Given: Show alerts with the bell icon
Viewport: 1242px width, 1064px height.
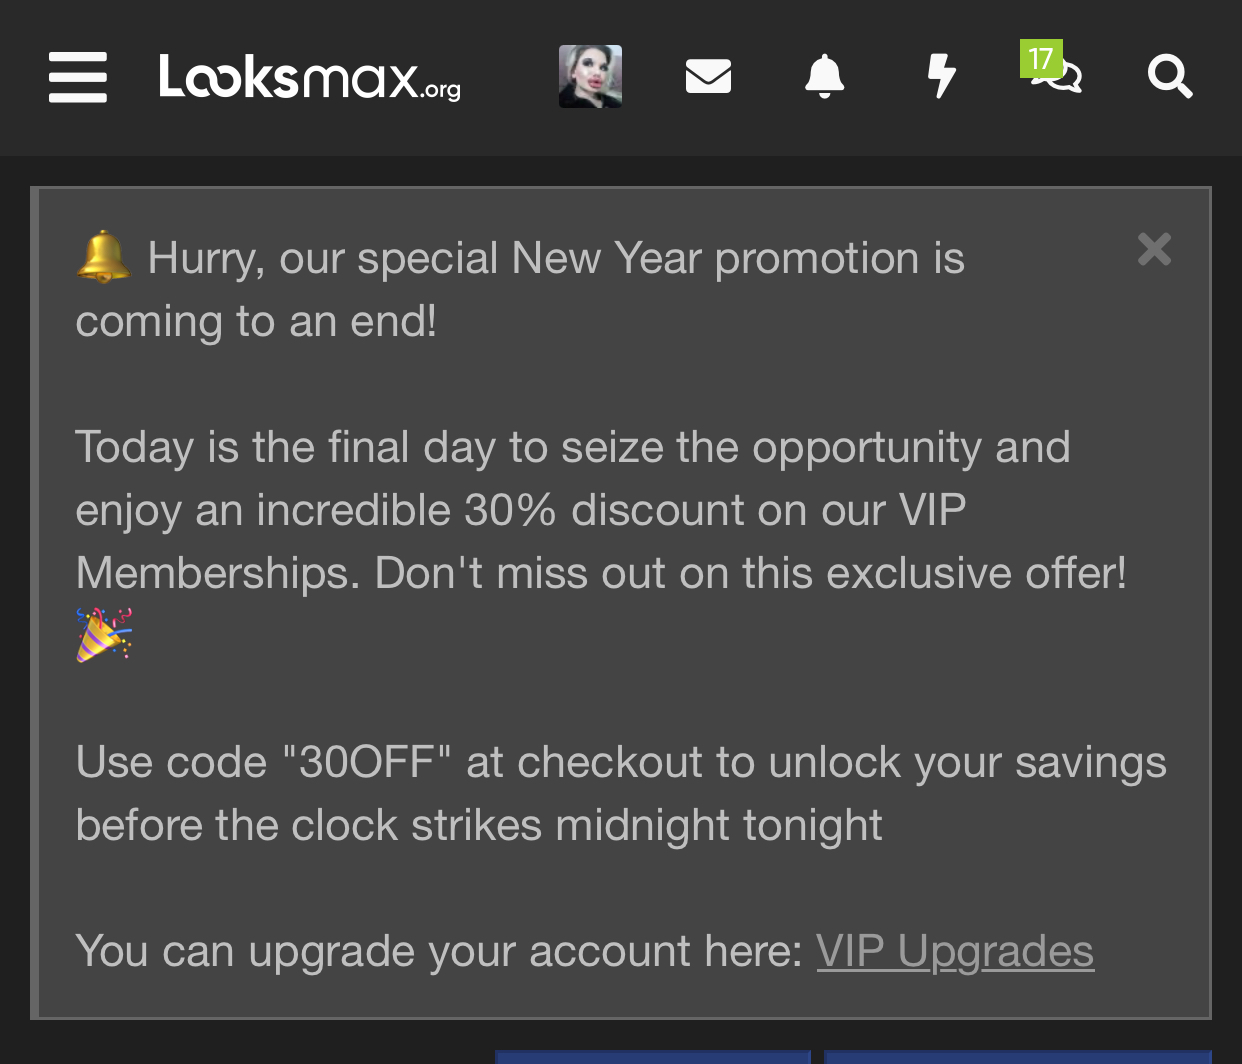Looking at the screenshot, I should pos(825,76).
